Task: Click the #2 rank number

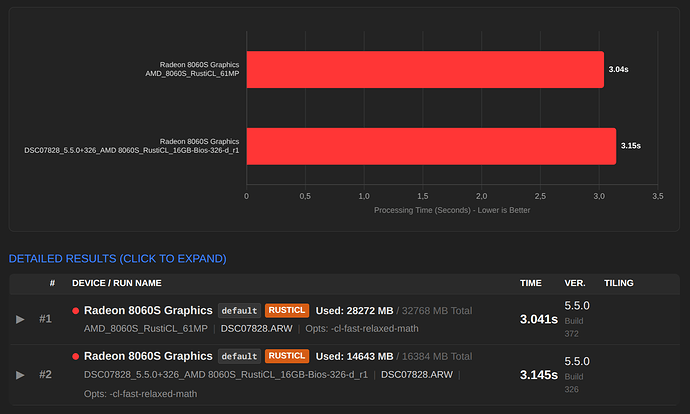Action: [45, 375]
